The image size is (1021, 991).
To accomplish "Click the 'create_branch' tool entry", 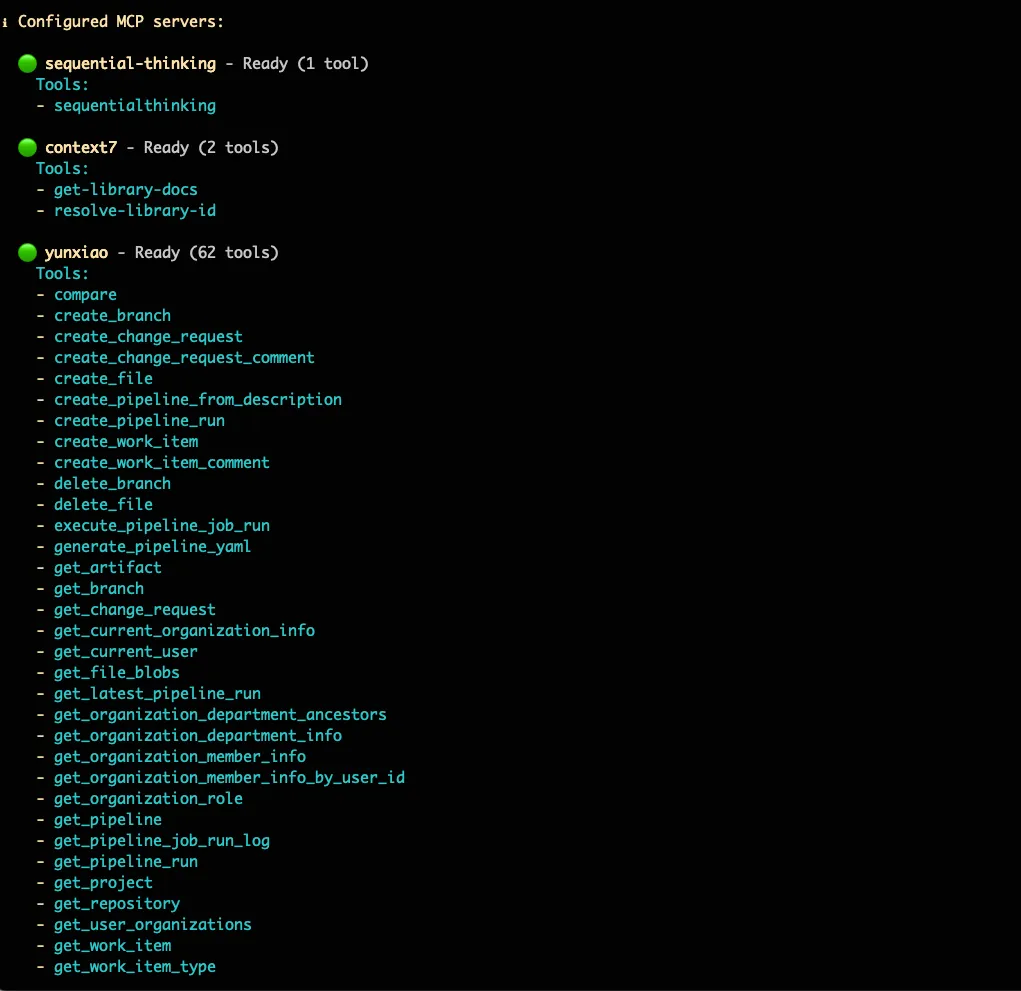I will point(113,316).
